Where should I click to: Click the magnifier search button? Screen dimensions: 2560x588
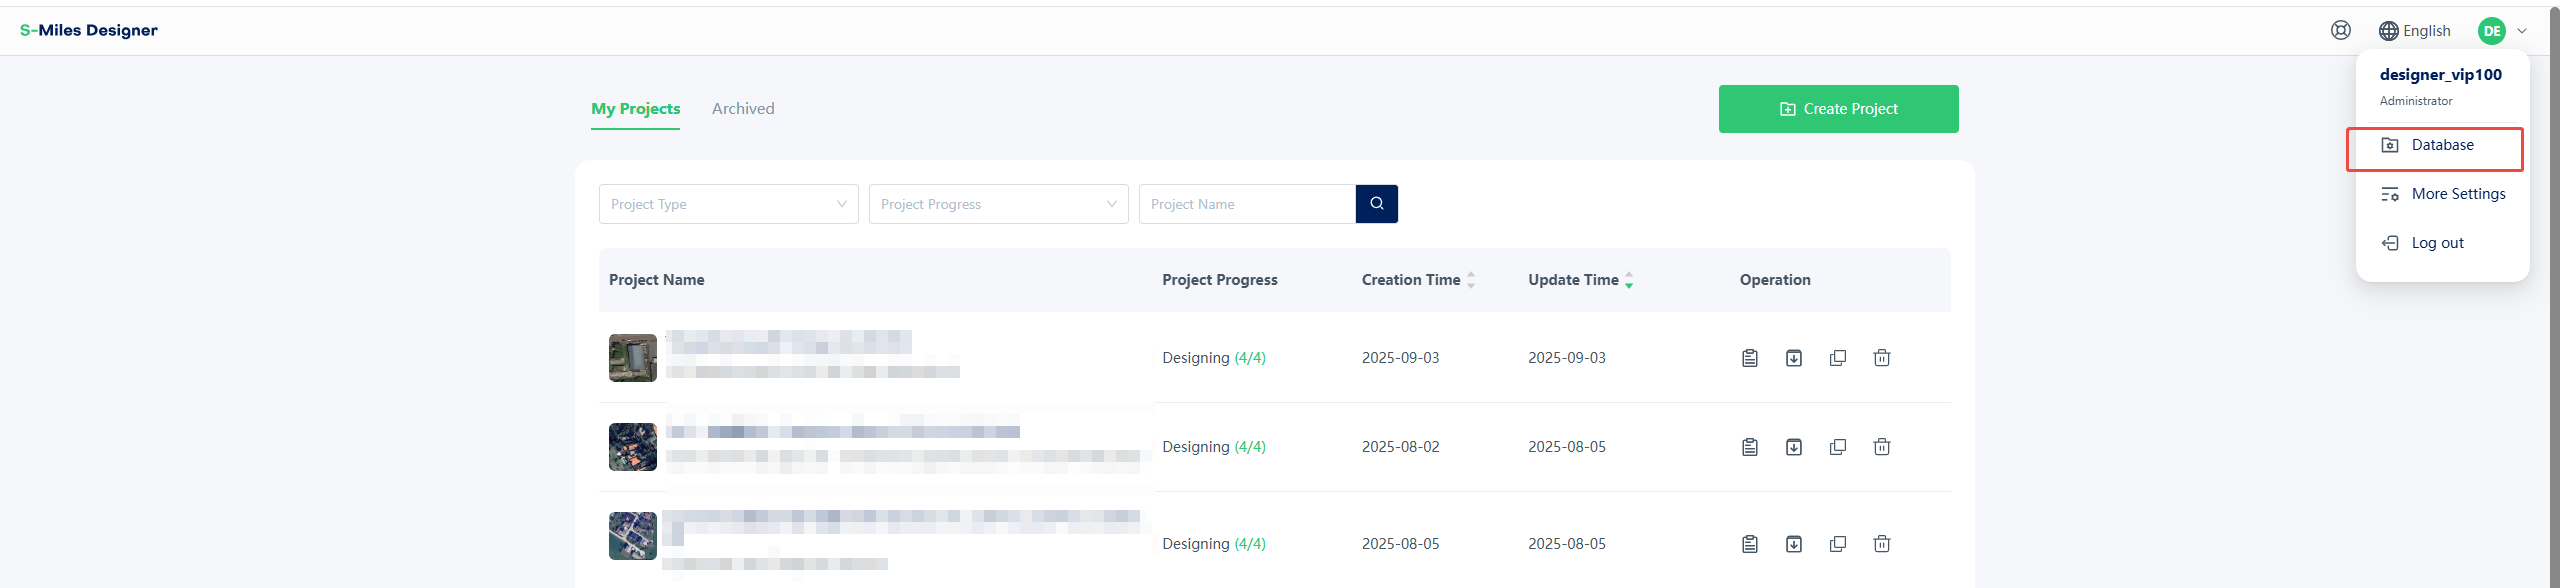[x=1377, y=204]
